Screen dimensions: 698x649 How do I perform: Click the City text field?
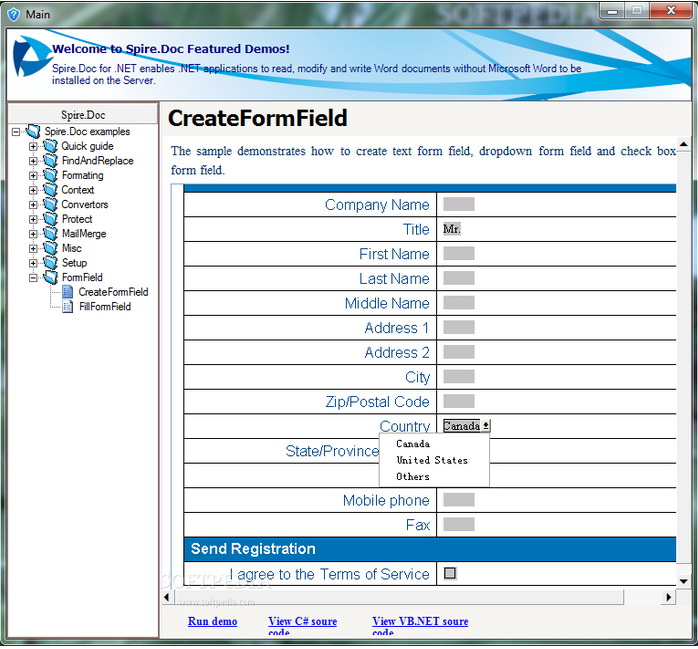point(459,377)
